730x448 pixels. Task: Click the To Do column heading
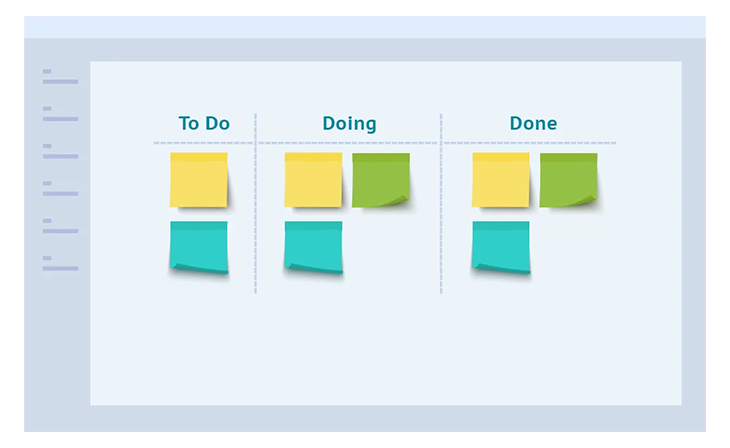pos(204,123)
